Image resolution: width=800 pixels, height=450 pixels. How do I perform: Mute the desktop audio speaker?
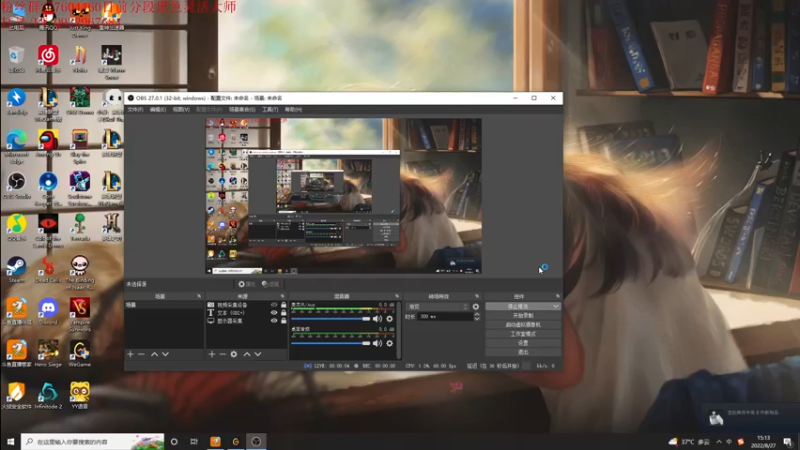[x=378, y=343]
